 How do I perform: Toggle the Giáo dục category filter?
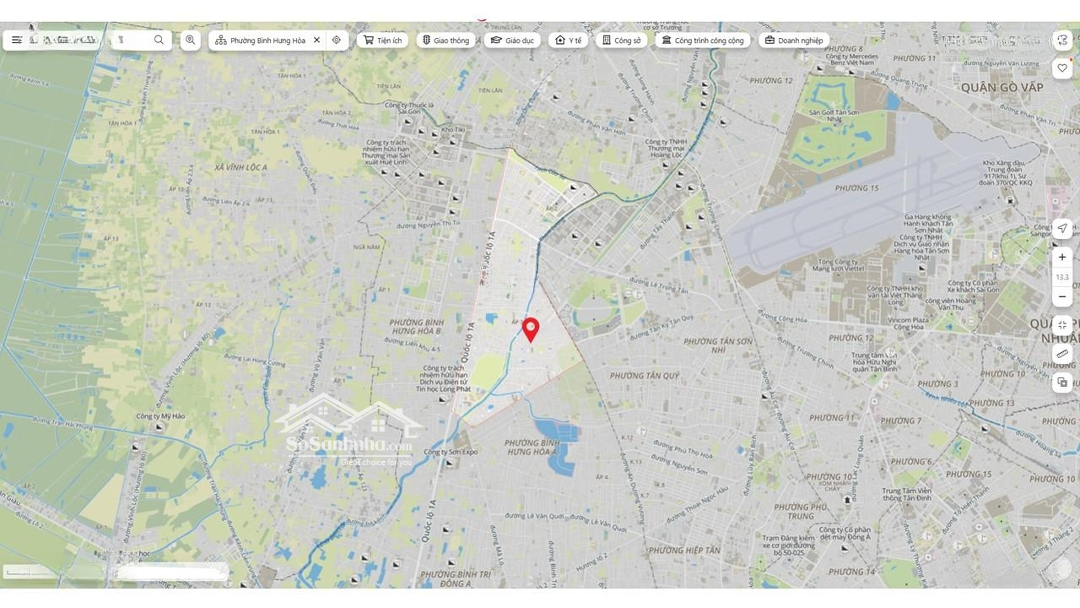[x=512, y=40]
